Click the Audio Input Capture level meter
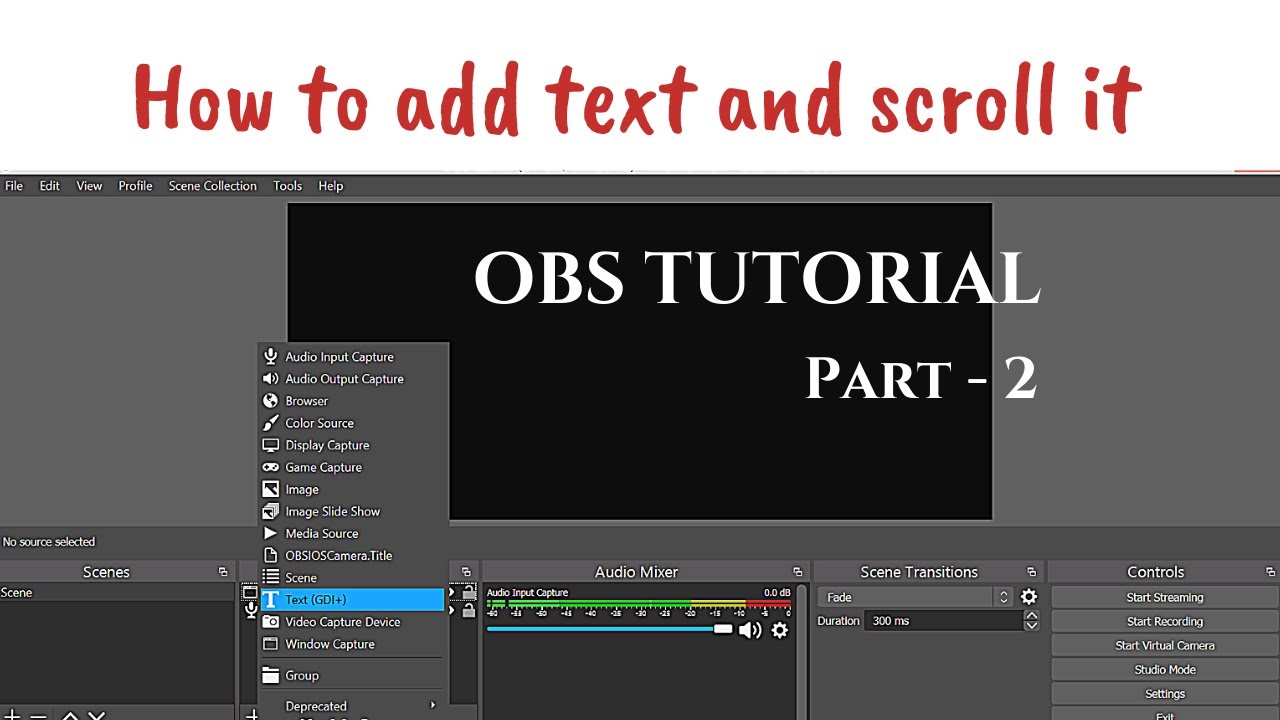Image resolution: width=1280 pixels, height=720 pixels. pyautogui.click(x=639, y=604)
